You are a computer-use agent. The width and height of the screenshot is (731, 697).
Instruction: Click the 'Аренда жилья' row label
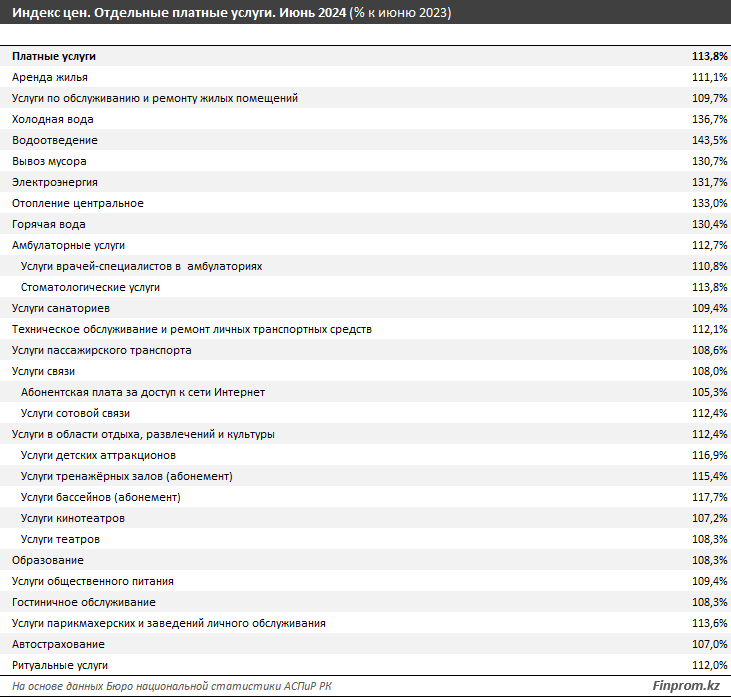tap(50, 77)
